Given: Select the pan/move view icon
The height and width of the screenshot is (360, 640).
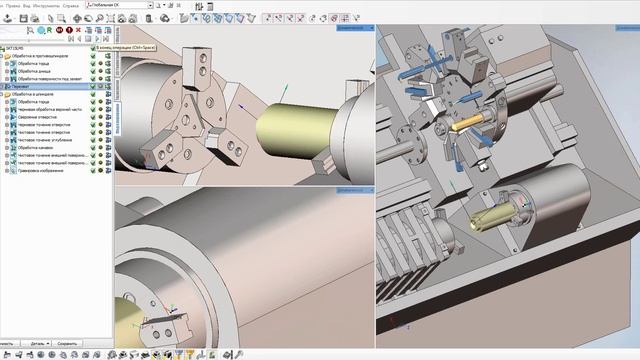Looking at the screenshot, I should point(77,18).
